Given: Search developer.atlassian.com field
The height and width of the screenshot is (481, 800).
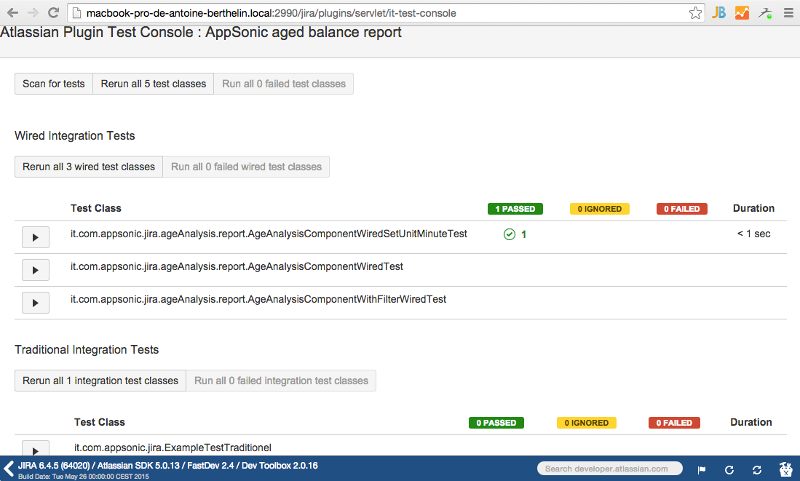Looking at the screenshot, I should coord(610,468).
